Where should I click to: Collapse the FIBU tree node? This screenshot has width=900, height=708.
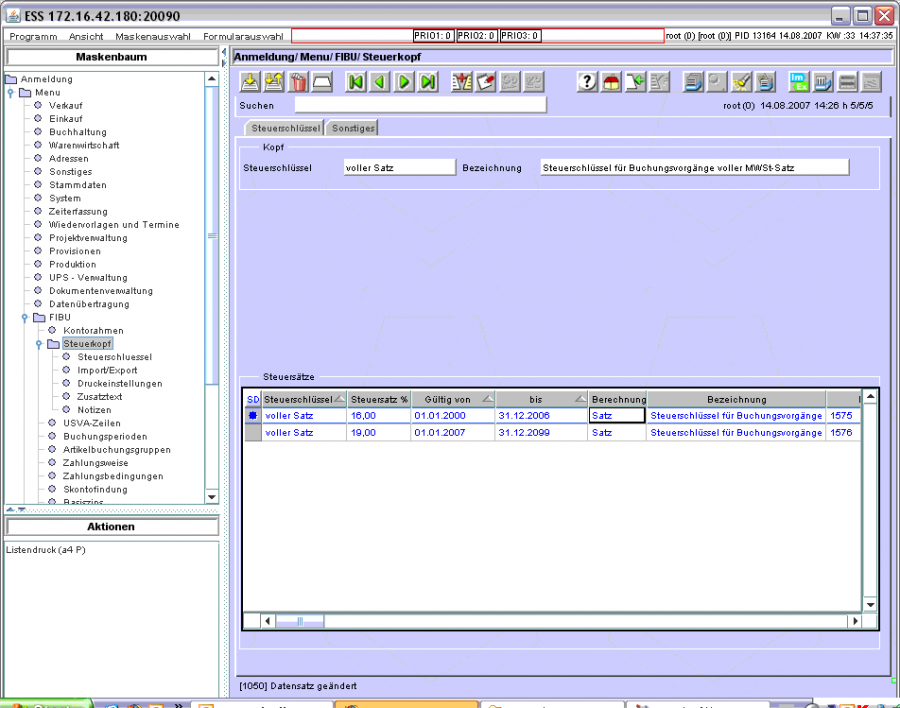pos(25,317)
